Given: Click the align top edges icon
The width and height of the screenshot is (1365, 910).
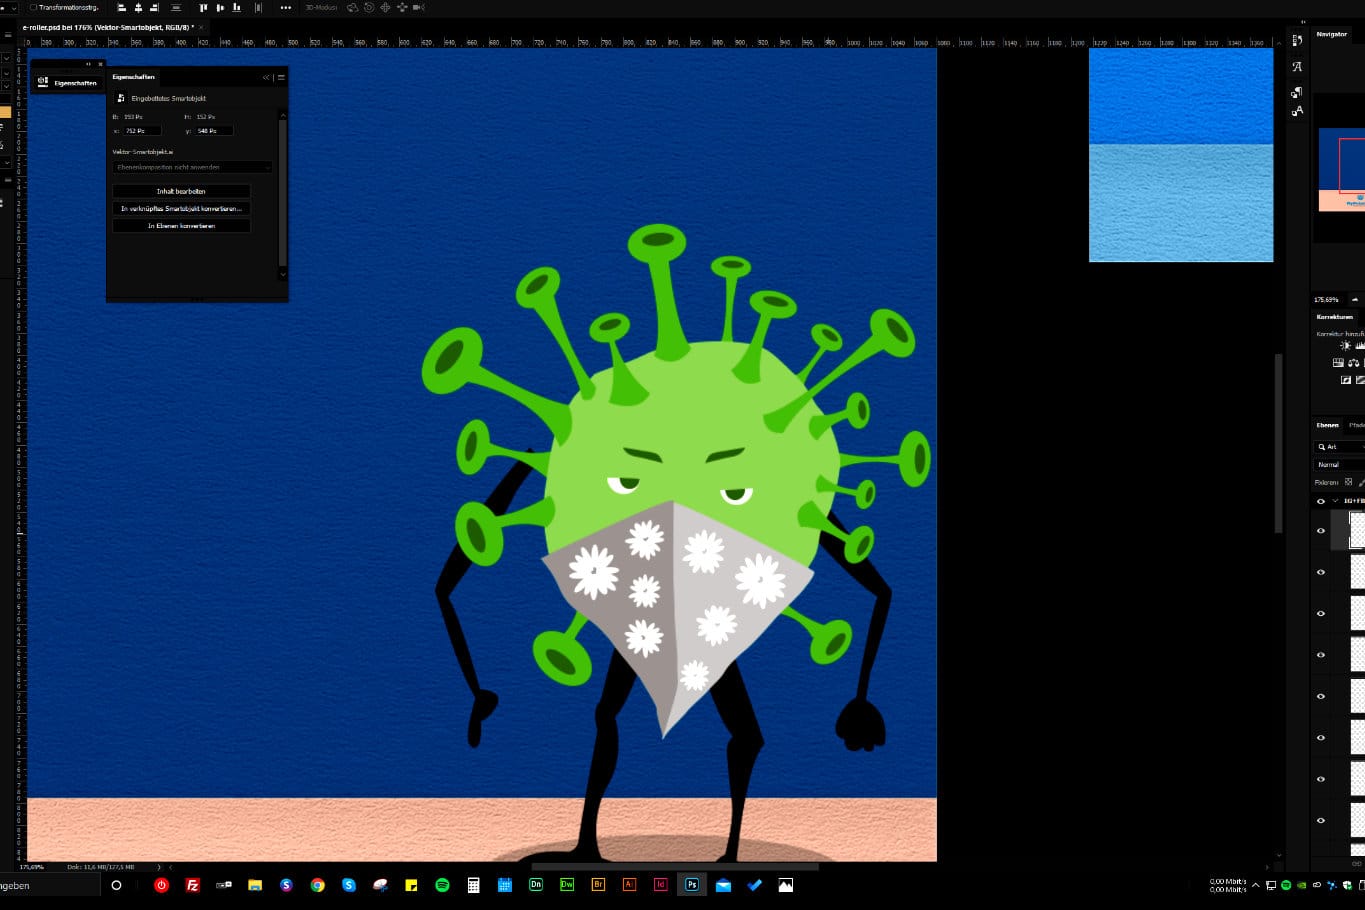Looking at the screenshot, I should [x=203, y=7].
